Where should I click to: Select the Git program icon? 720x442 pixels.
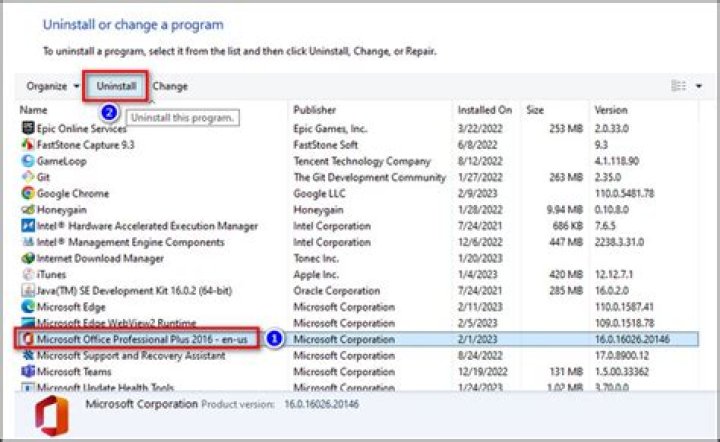pos(28,177)
